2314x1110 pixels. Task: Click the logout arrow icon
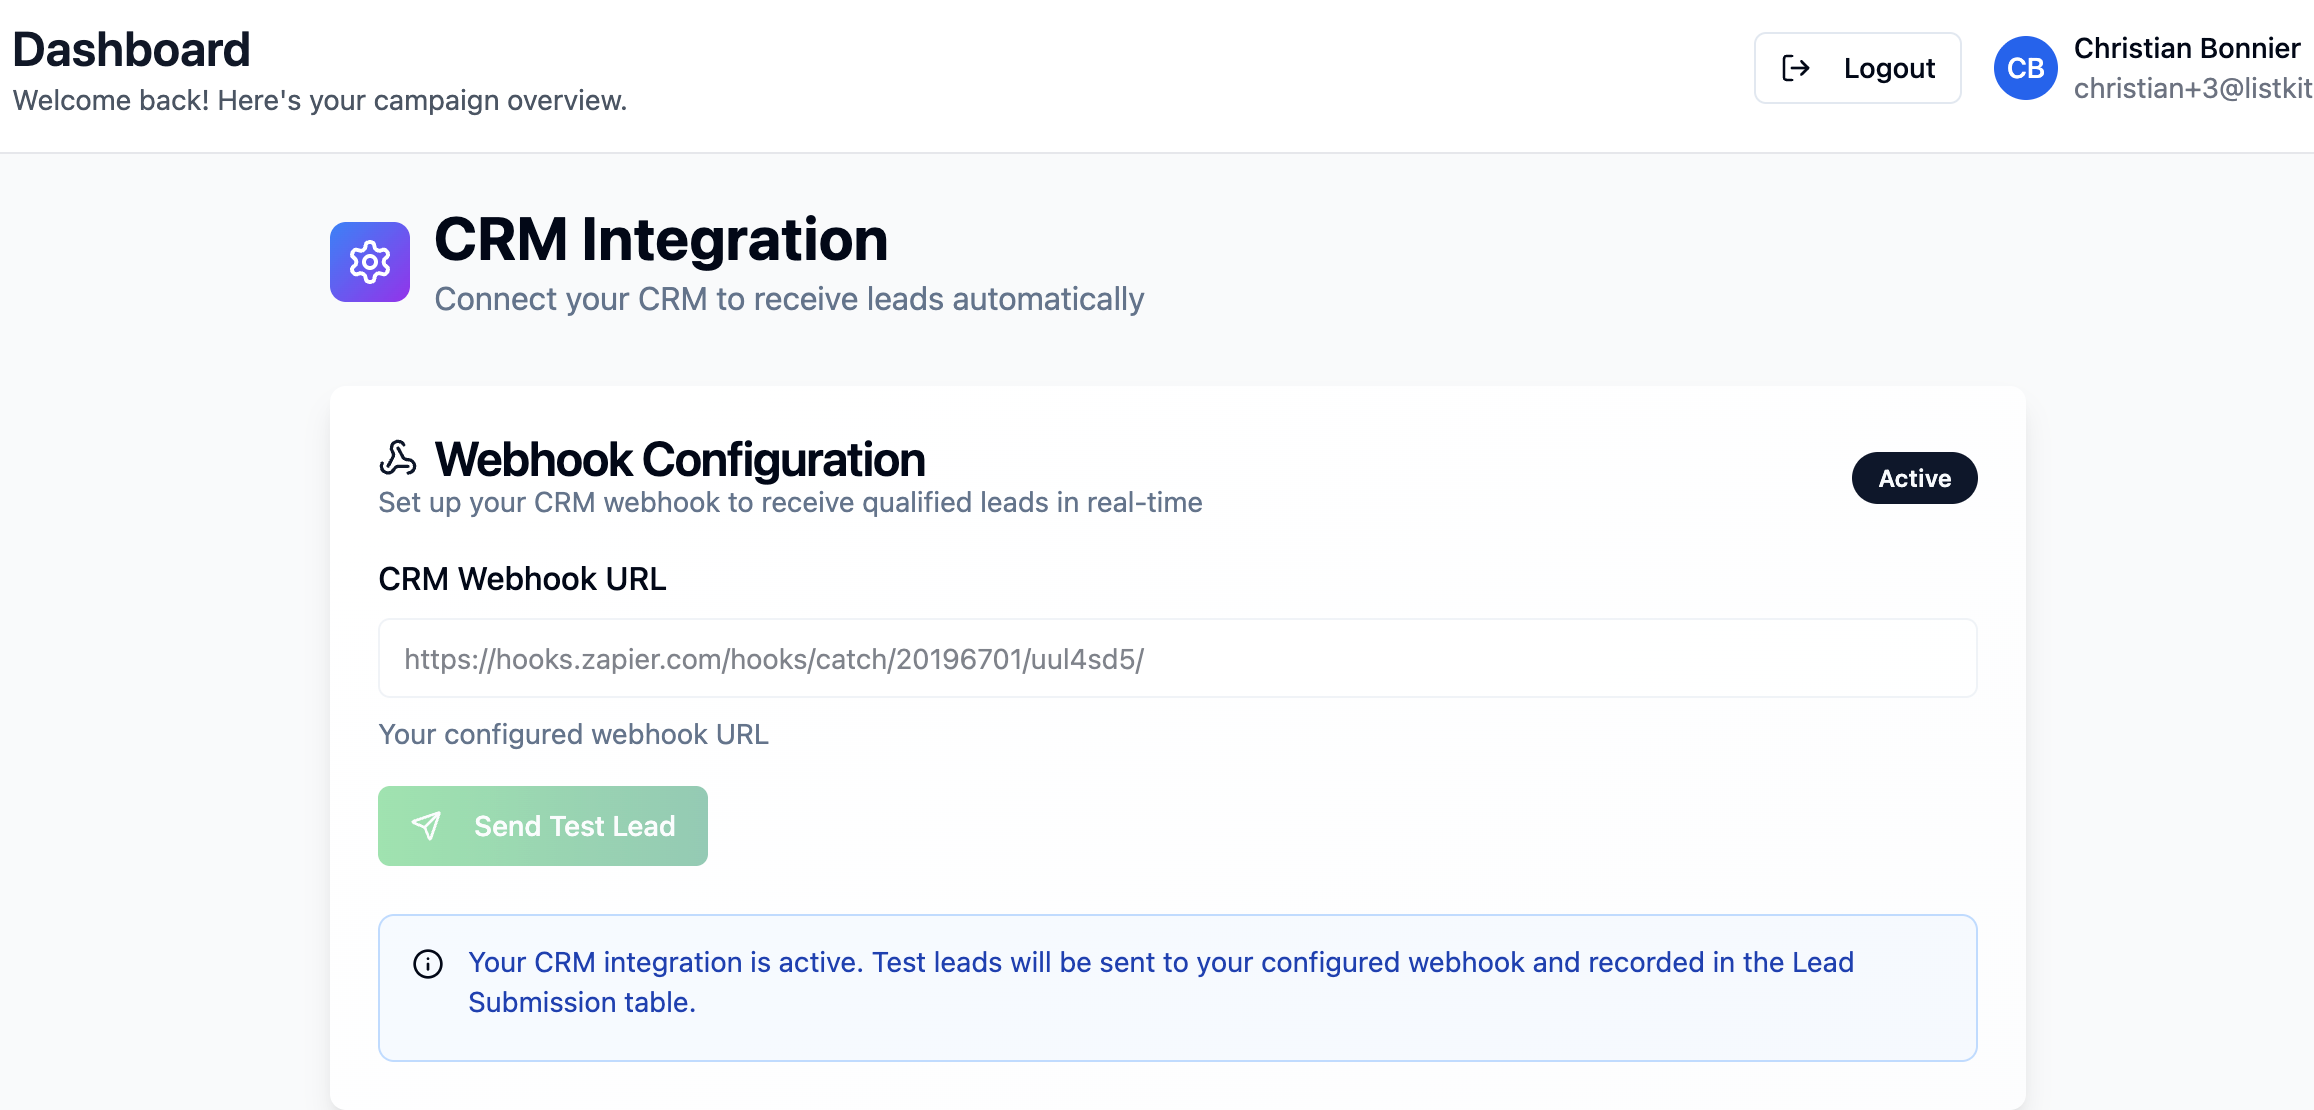pos(1796,68)
